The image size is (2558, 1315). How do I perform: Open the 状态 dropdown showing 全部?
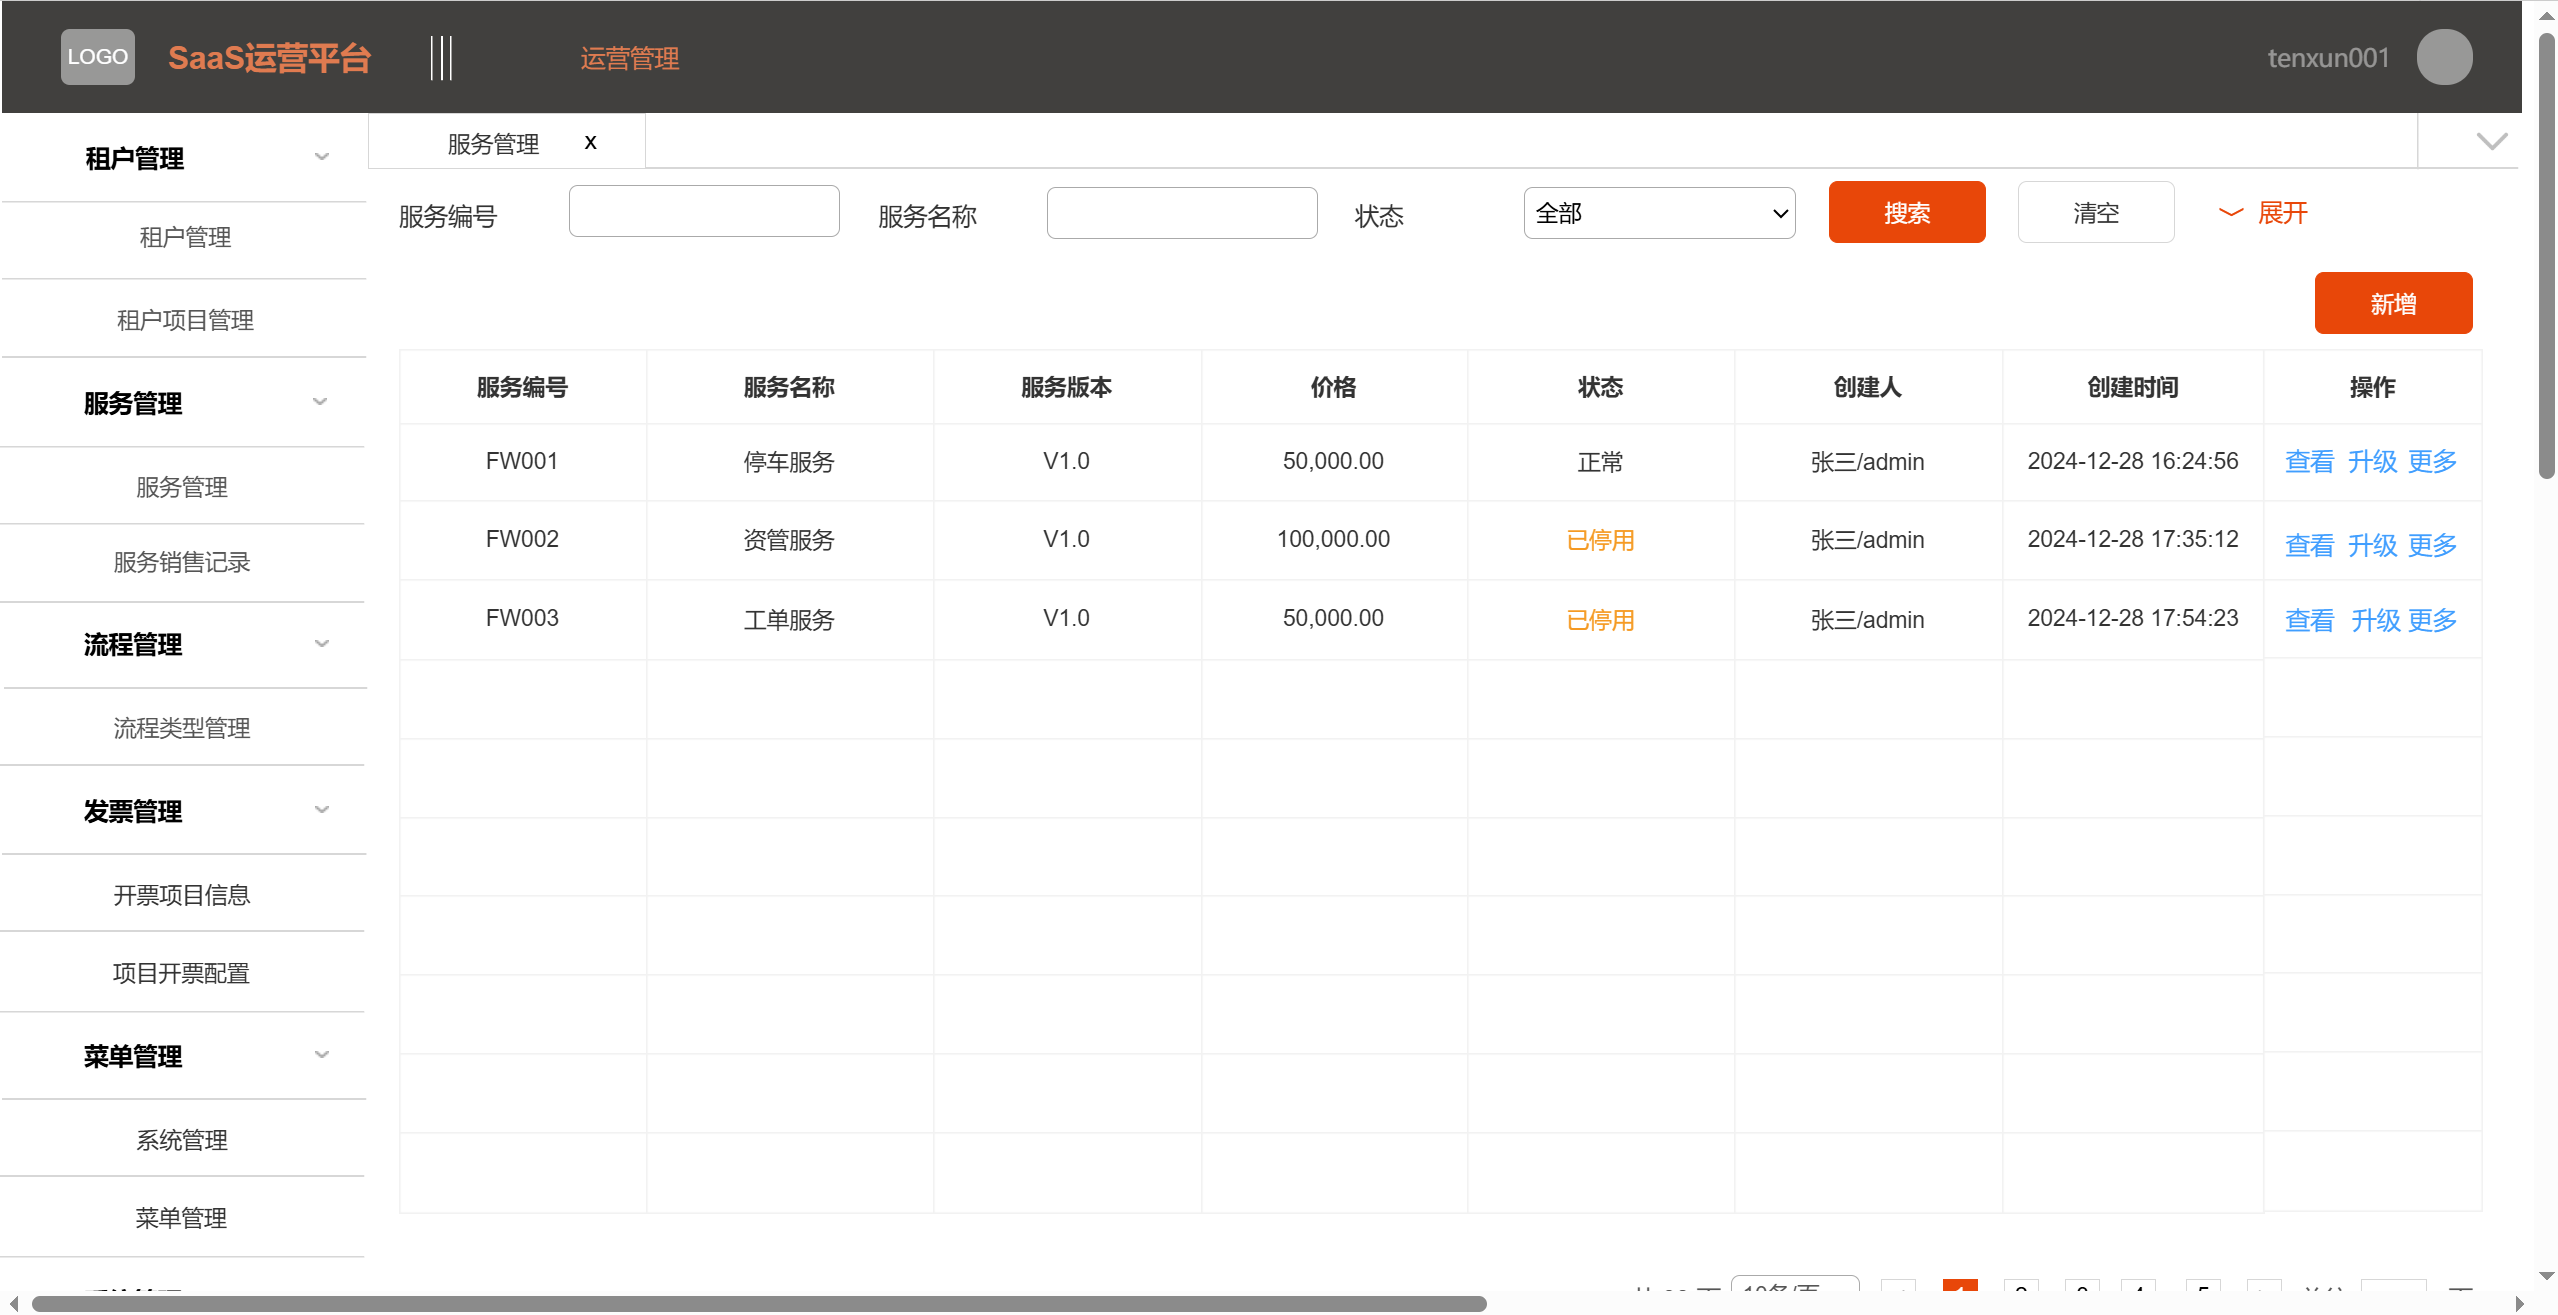click(1658, 213)
